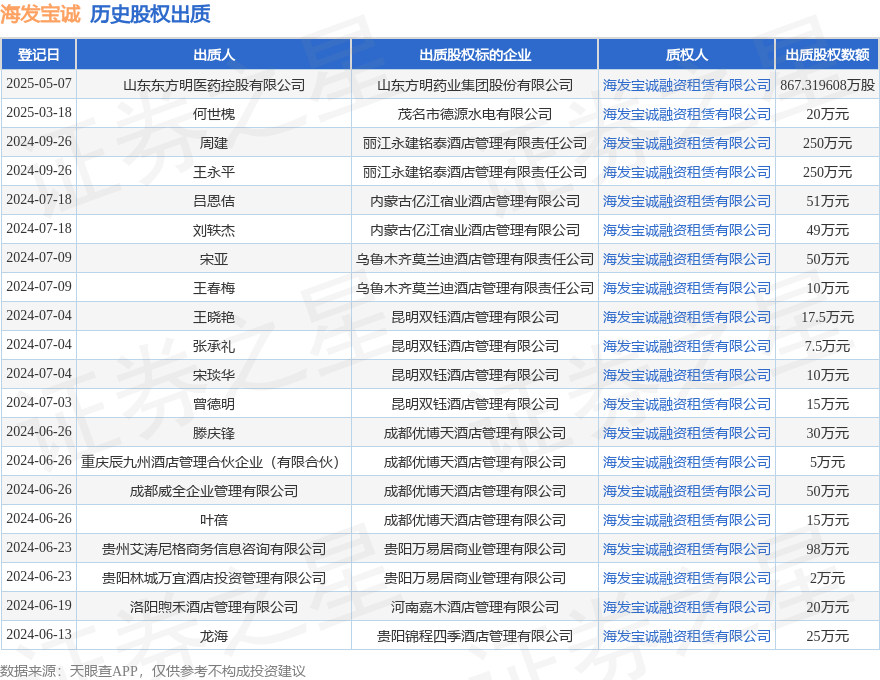Screen dimensions: 880x680
Task: Open 海发宝诚融资租赁有限公司 link in 王春梅 row
Action: coord(686,288)
